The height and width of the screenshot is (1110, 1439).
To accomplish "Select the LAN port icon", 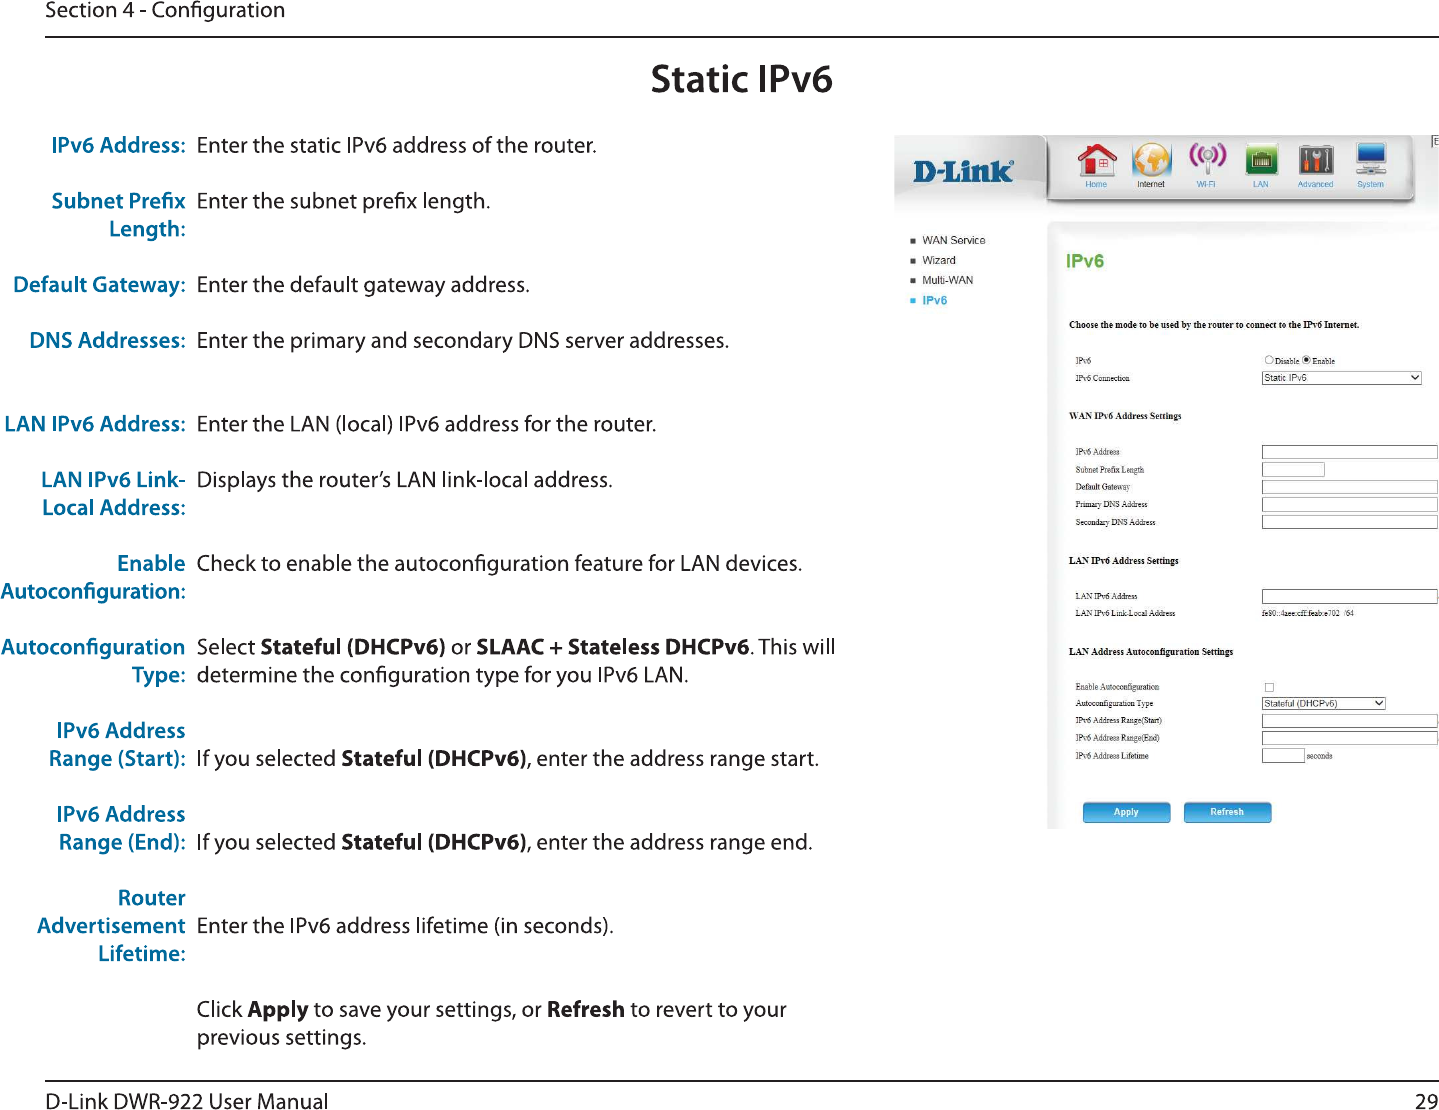I will [x=1261, y=161].
